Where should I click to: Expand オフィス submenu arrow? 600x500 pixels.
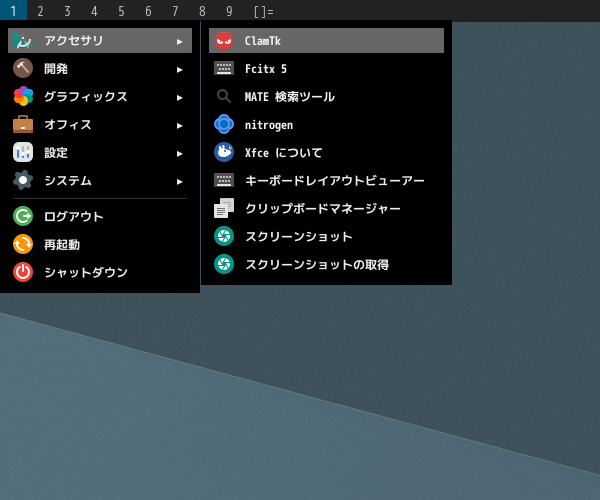click(x=179, y=125)
